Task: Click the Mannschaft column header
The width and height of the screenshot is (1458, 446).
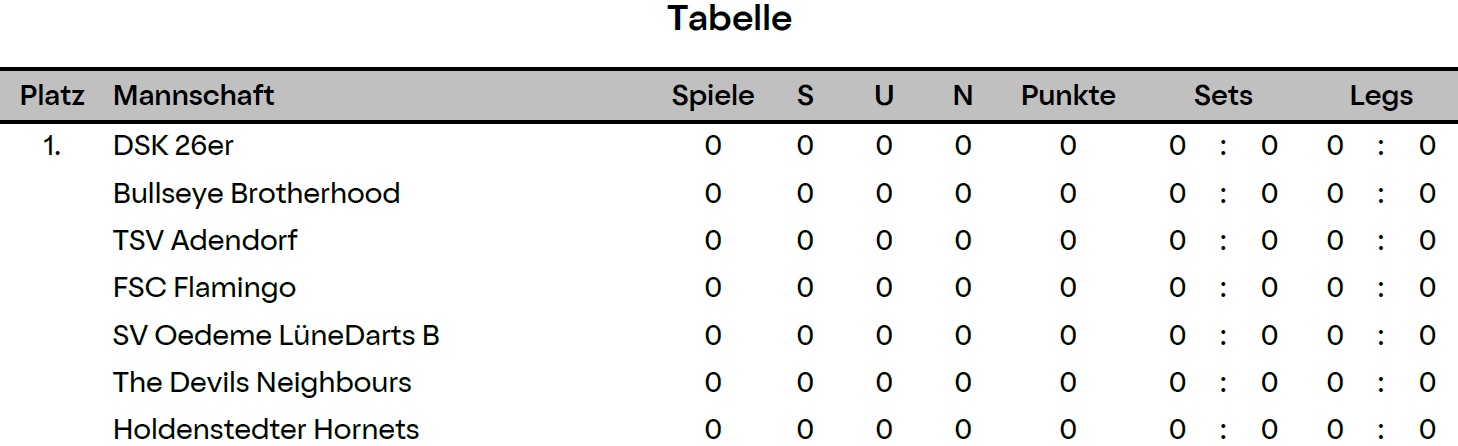Action: 194,96
